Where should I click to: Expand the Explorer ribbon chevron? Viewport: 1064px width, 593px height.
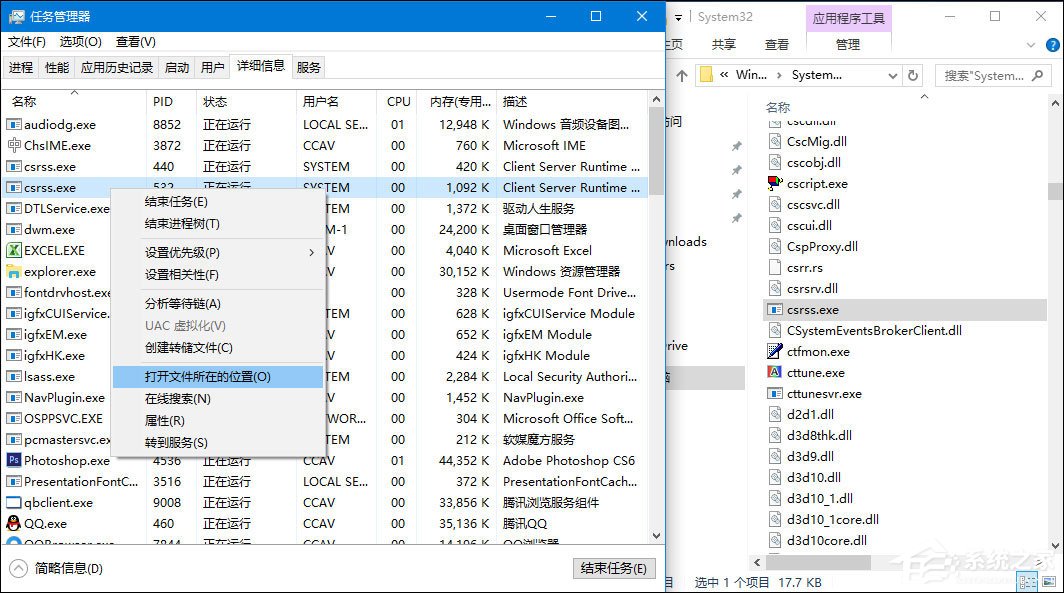[x=1031, y=45]
